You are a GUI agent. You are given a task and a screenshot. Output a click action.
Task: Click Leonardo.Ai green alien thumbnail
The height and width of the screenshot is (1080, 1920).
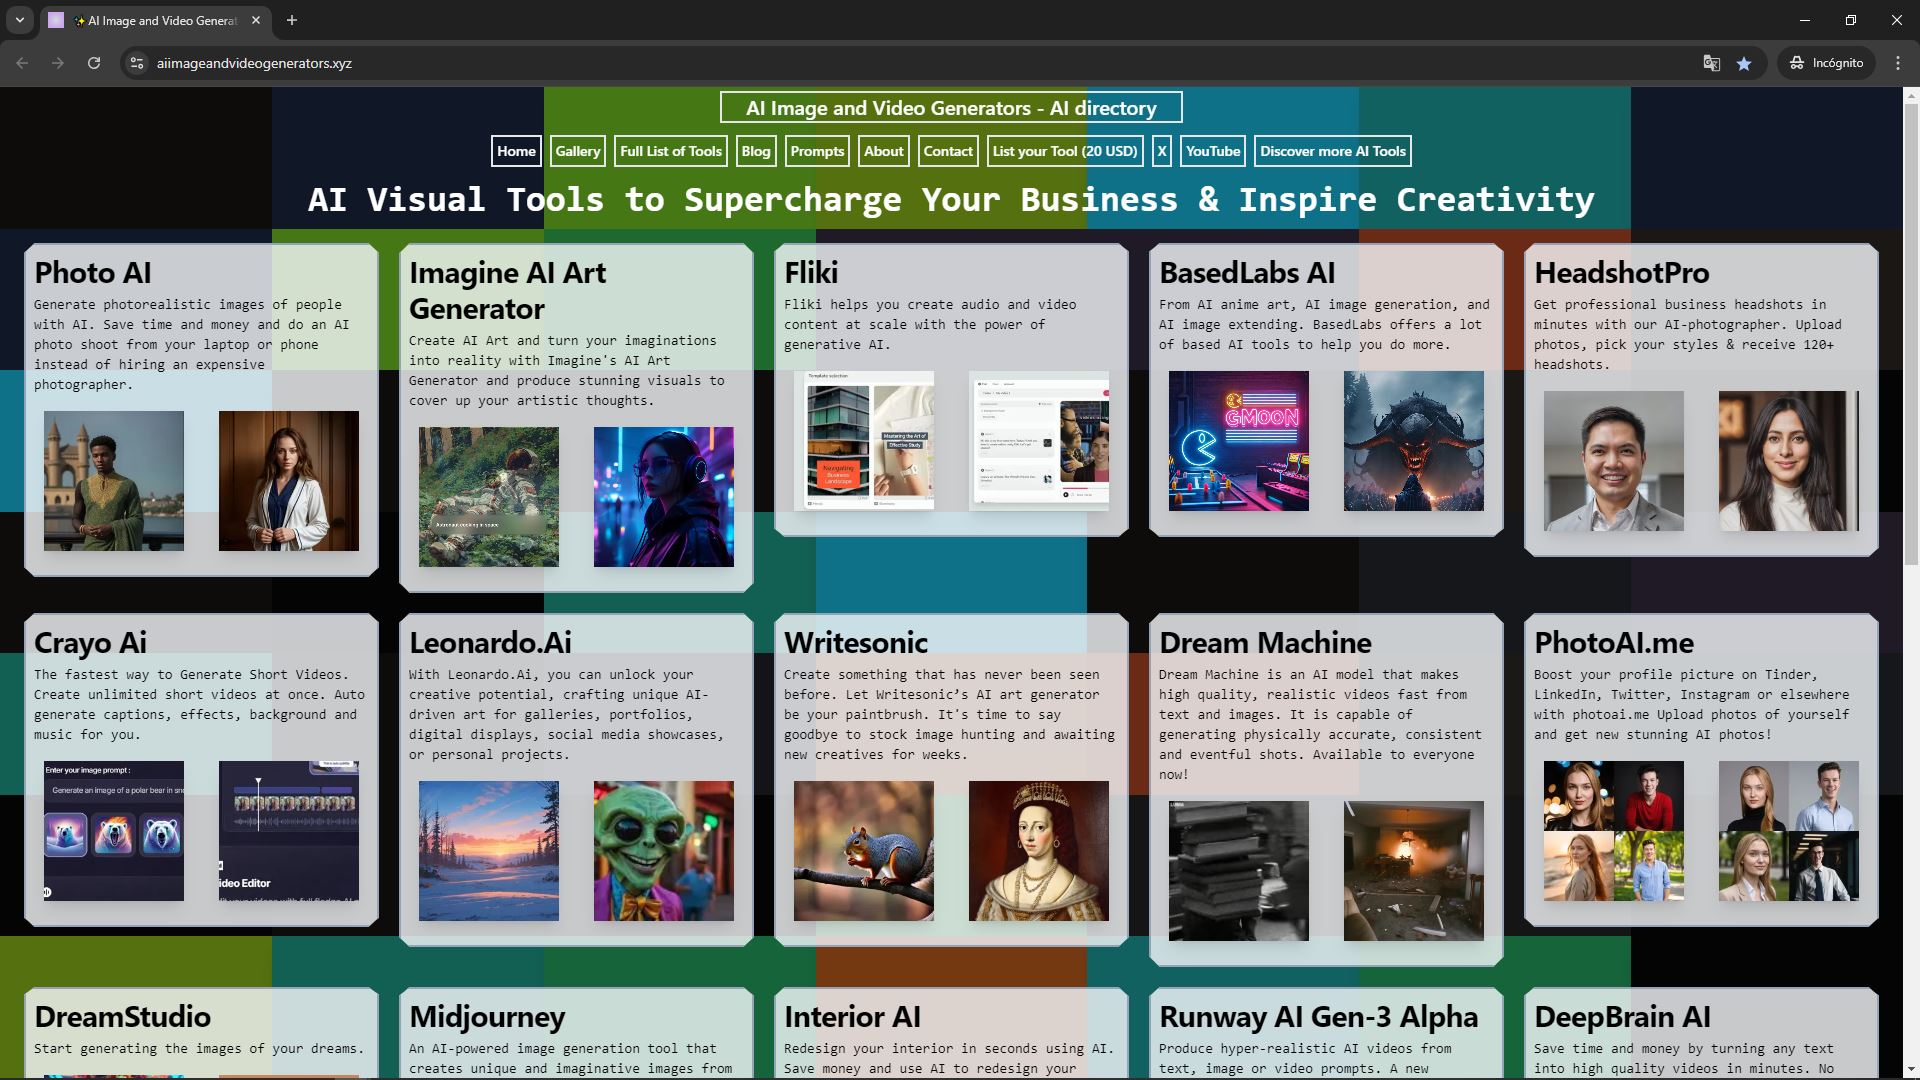[664, 851]
